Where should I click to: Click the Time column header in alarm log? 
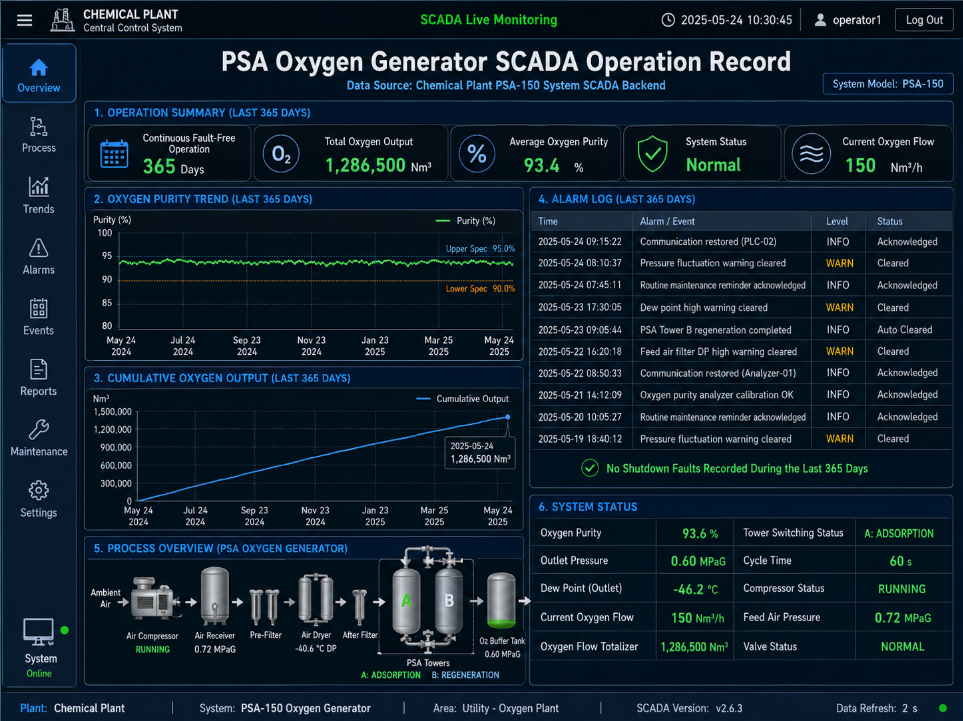(x=548, y=221)
